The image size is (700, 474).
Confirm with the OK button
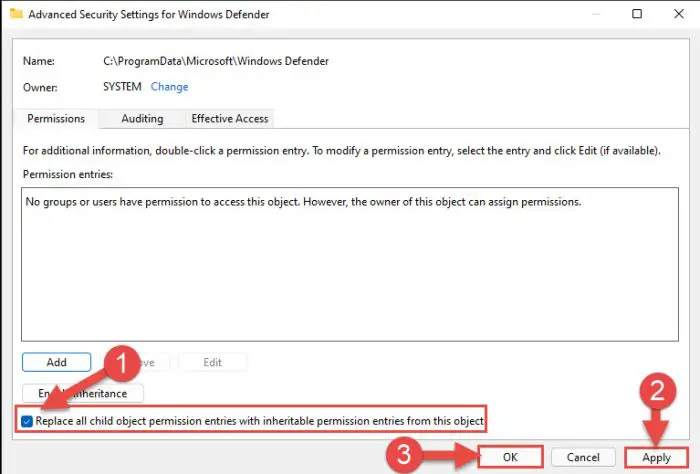[510, 457]
